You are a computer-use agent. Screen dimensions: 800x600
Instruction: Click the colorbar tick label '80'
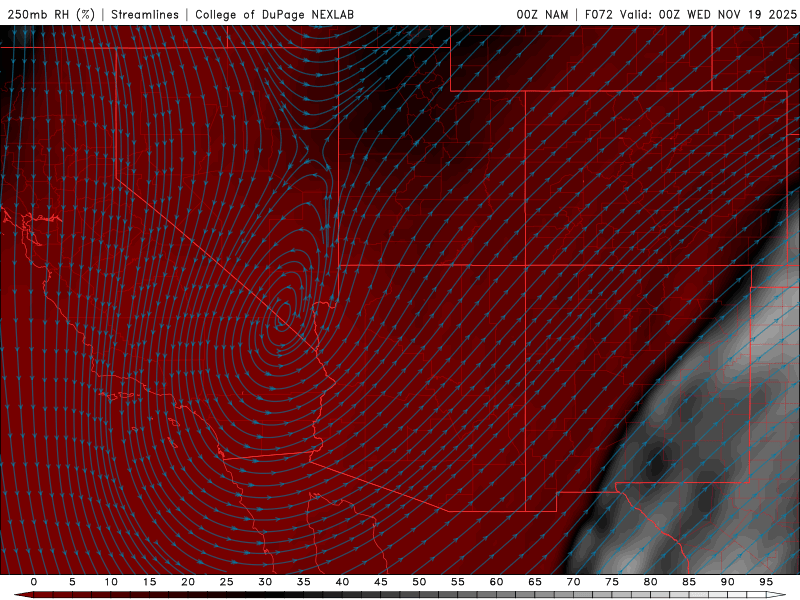(x=651, y=582)
